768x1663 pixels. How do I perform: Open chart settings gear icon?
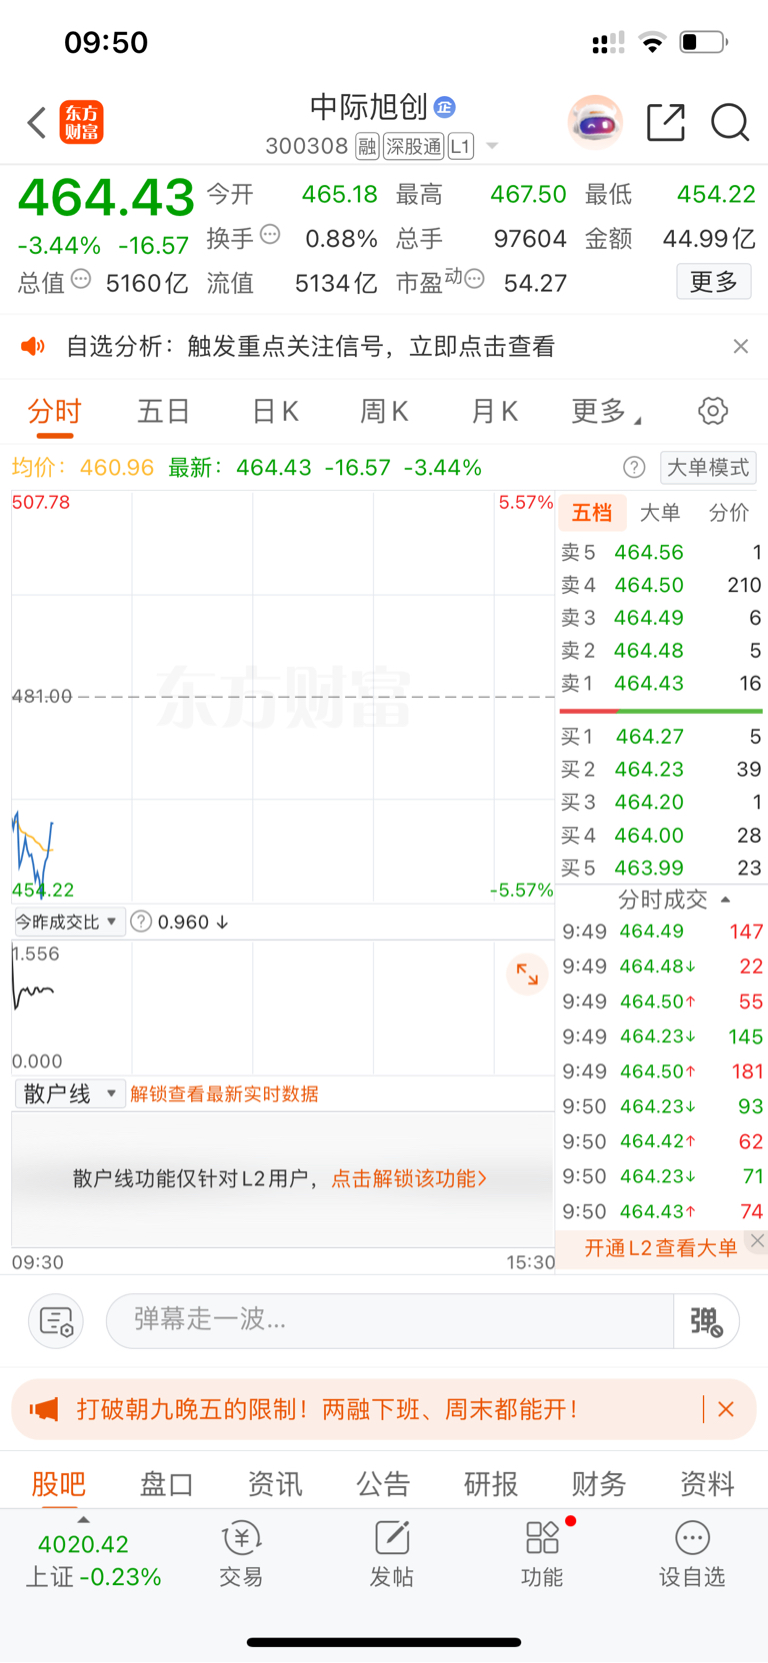tap(713, 411)
